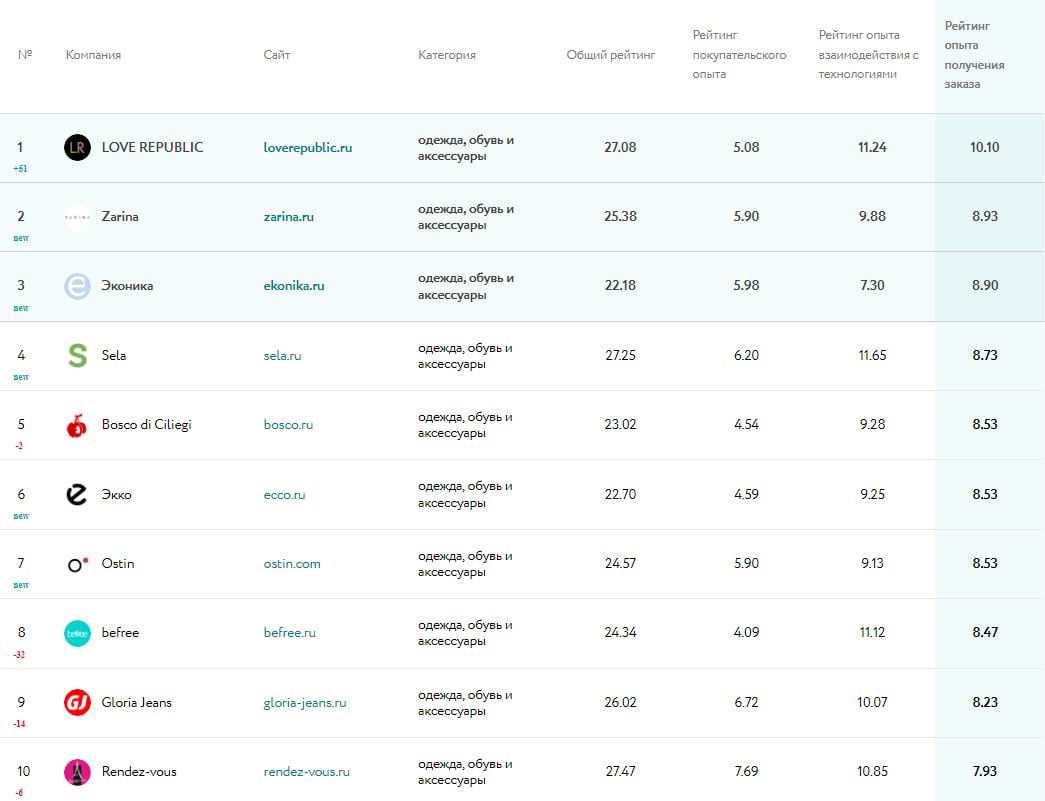
Task: Click the Bosco di Ciliegi cherry logo
Action: pos(77,425)
